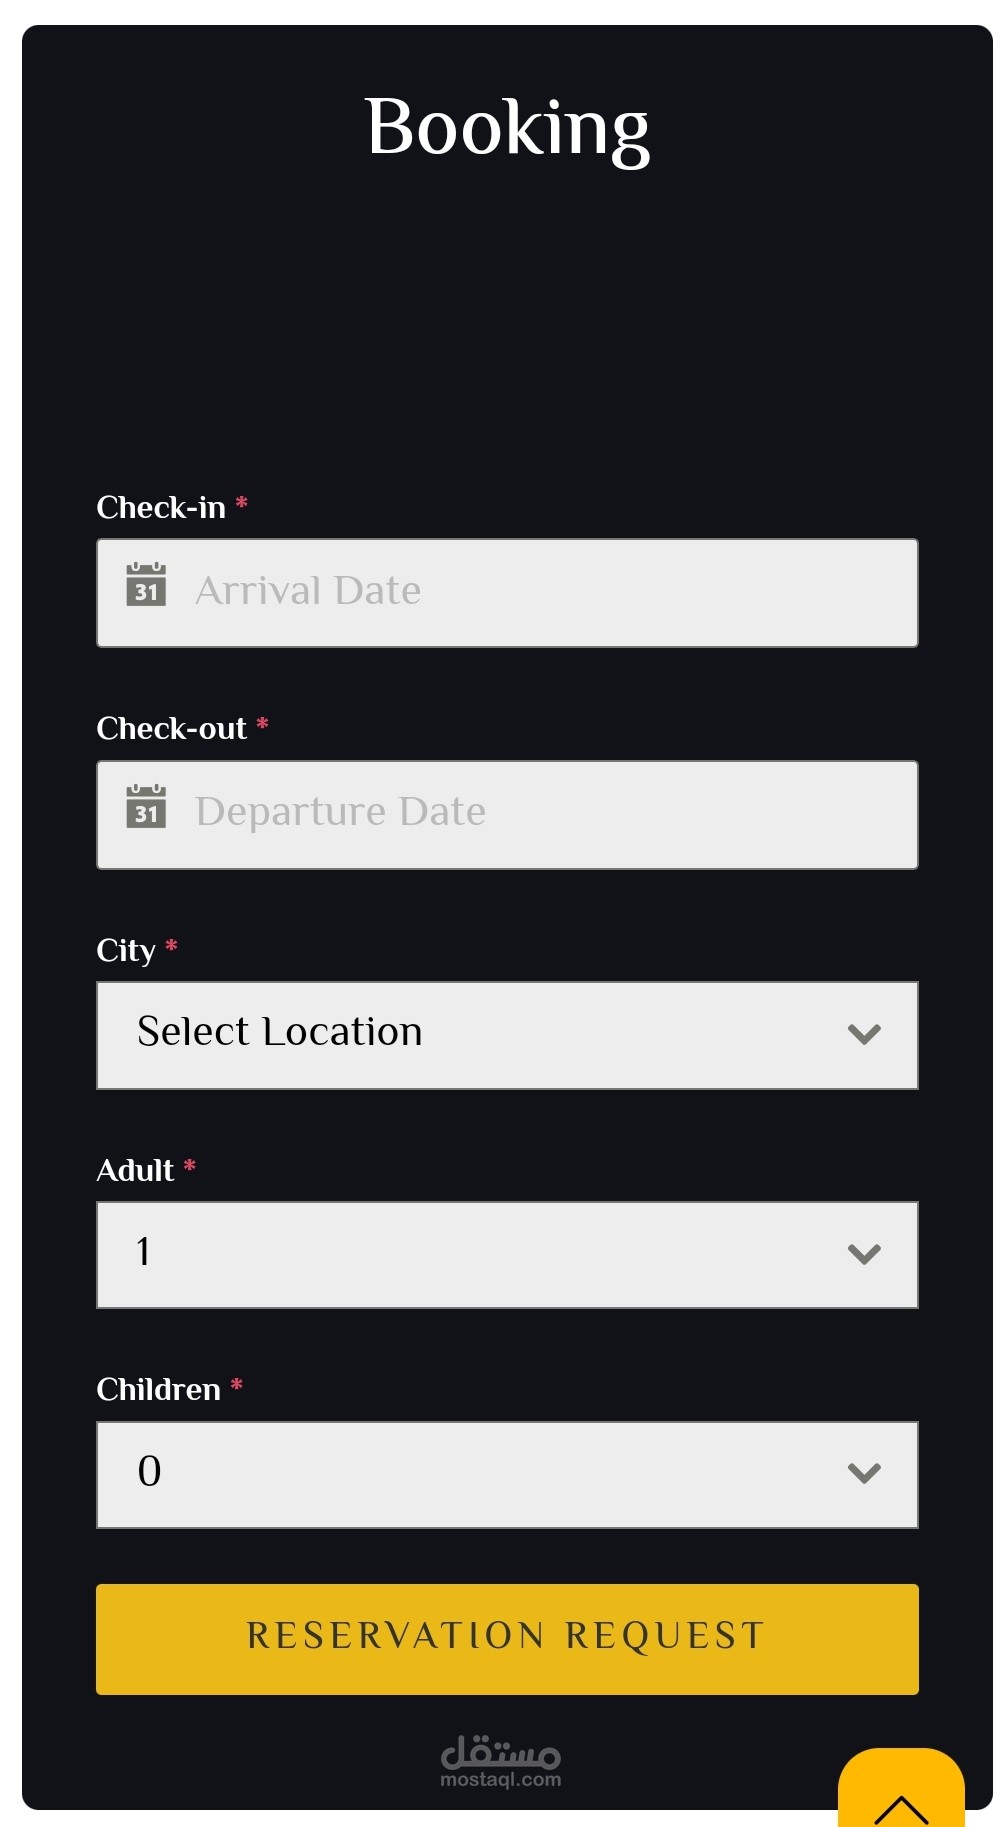Click the chevron arrow in Children field
This screenshot has height=1827, width=1003.
[x=864, y=1473]
